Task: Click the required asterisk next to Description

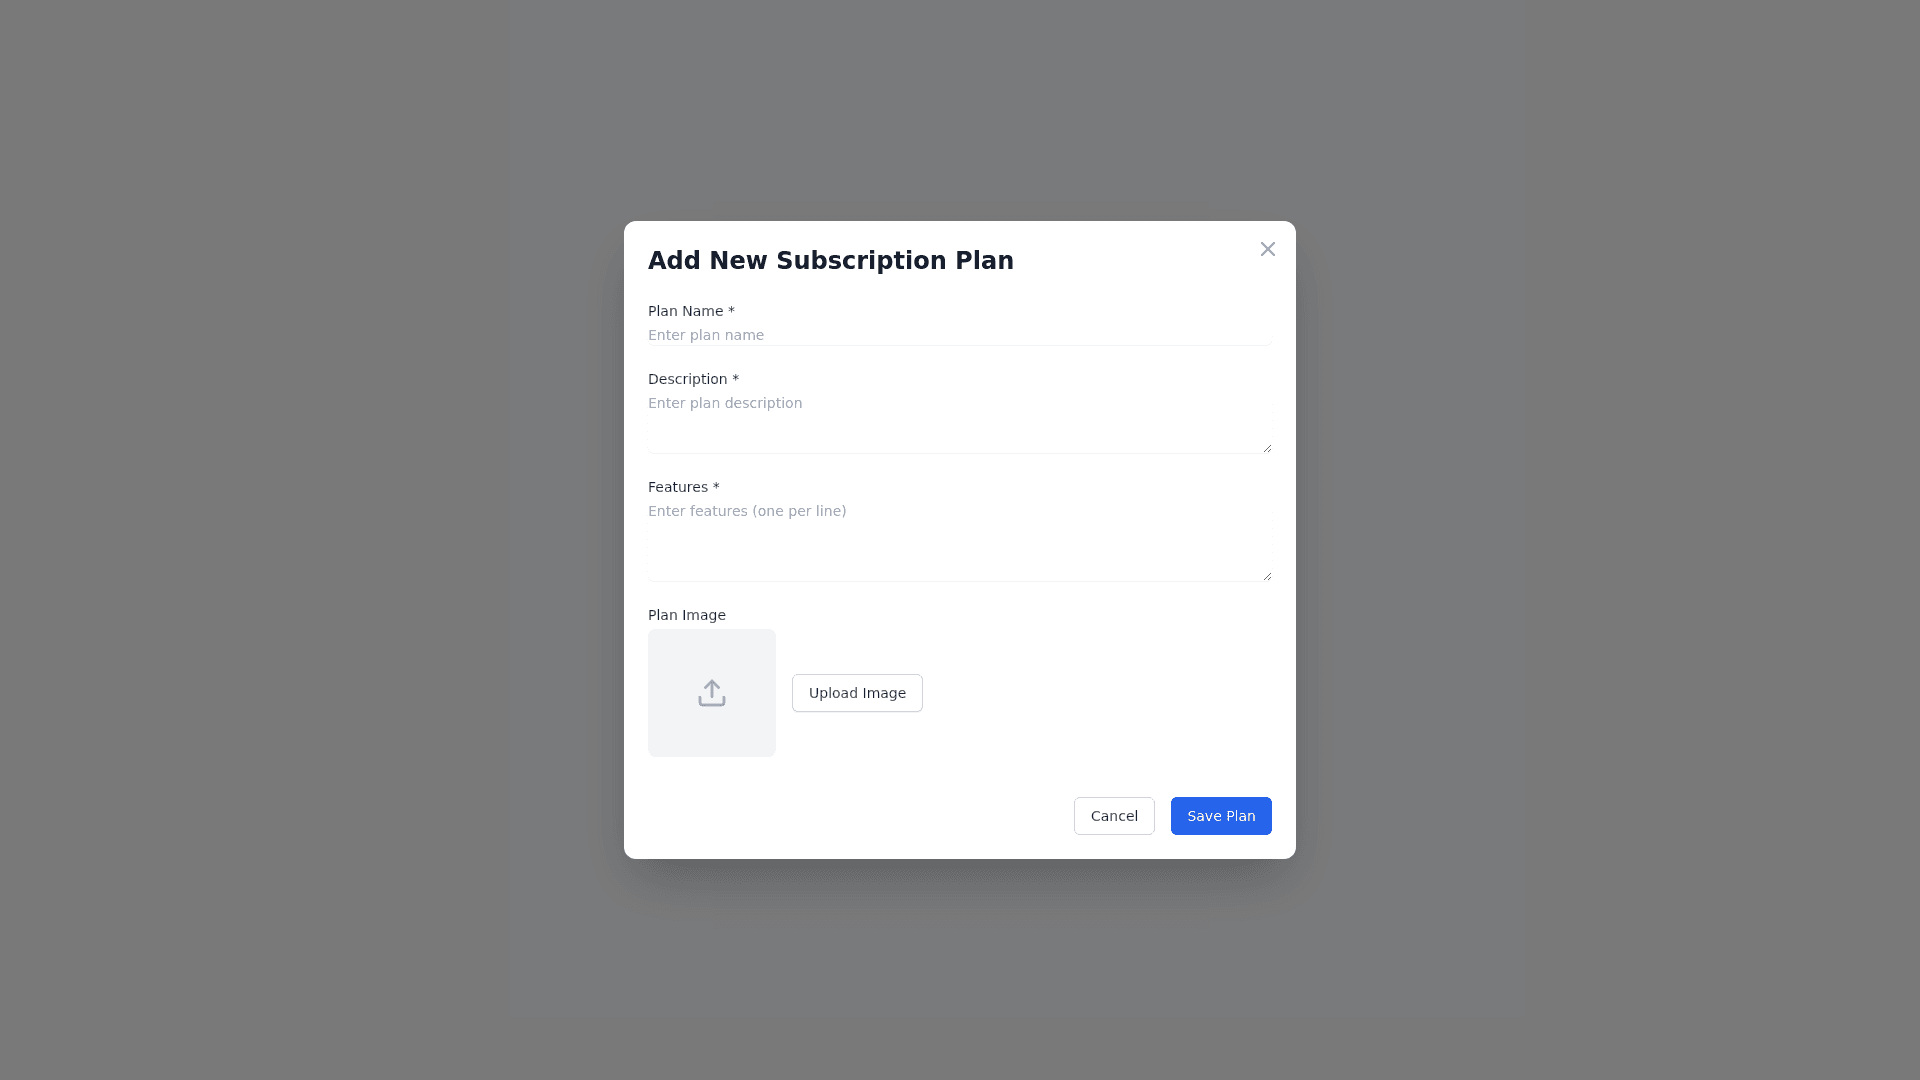Action: click(x=735, y=379)
